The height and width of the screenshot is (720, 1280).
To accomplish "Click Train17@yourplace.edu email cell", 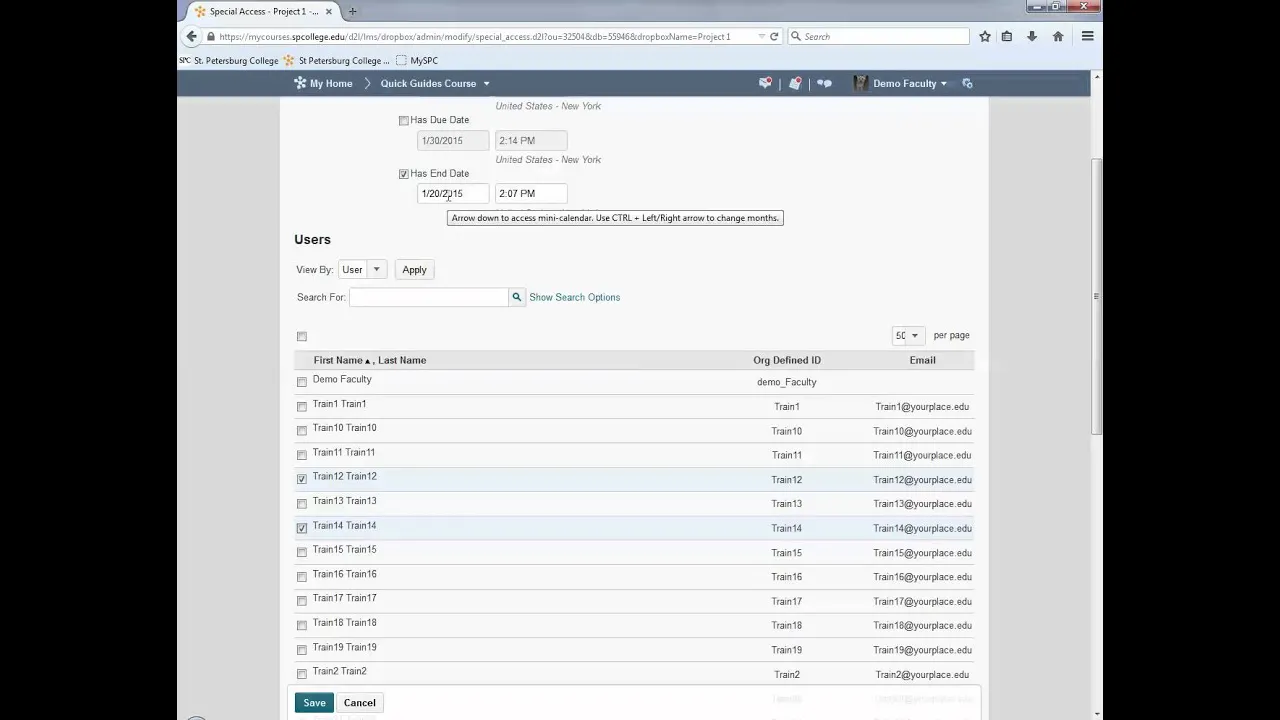I will click(922, 601).
